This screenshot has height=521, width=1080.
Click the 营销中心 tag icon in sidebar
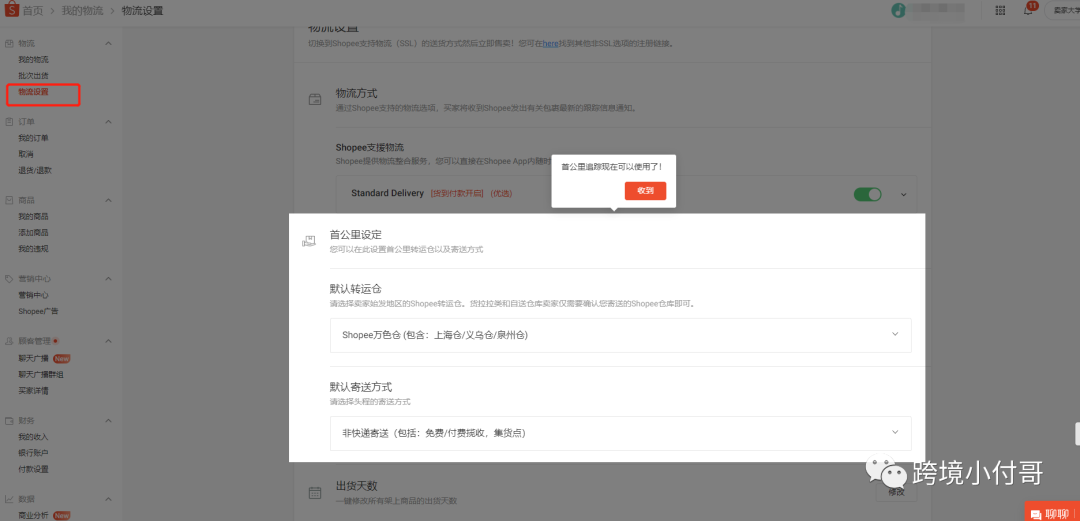(9, 279)
